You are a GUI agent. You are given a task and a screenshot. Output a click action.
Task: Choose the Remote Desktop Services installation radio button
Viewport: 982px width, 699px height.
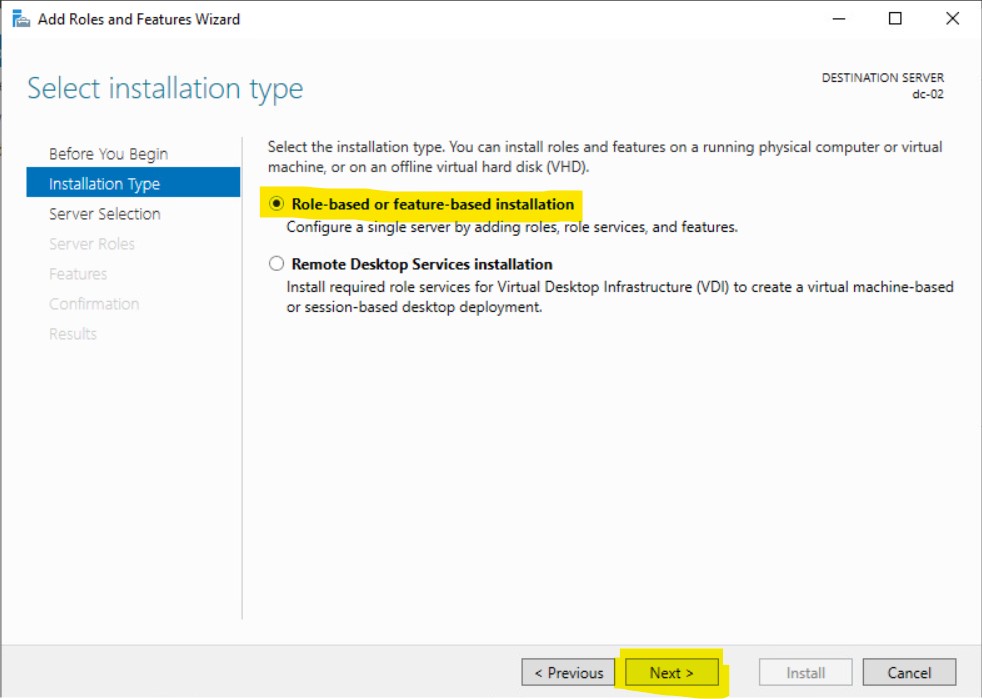(x=277, y=265)
